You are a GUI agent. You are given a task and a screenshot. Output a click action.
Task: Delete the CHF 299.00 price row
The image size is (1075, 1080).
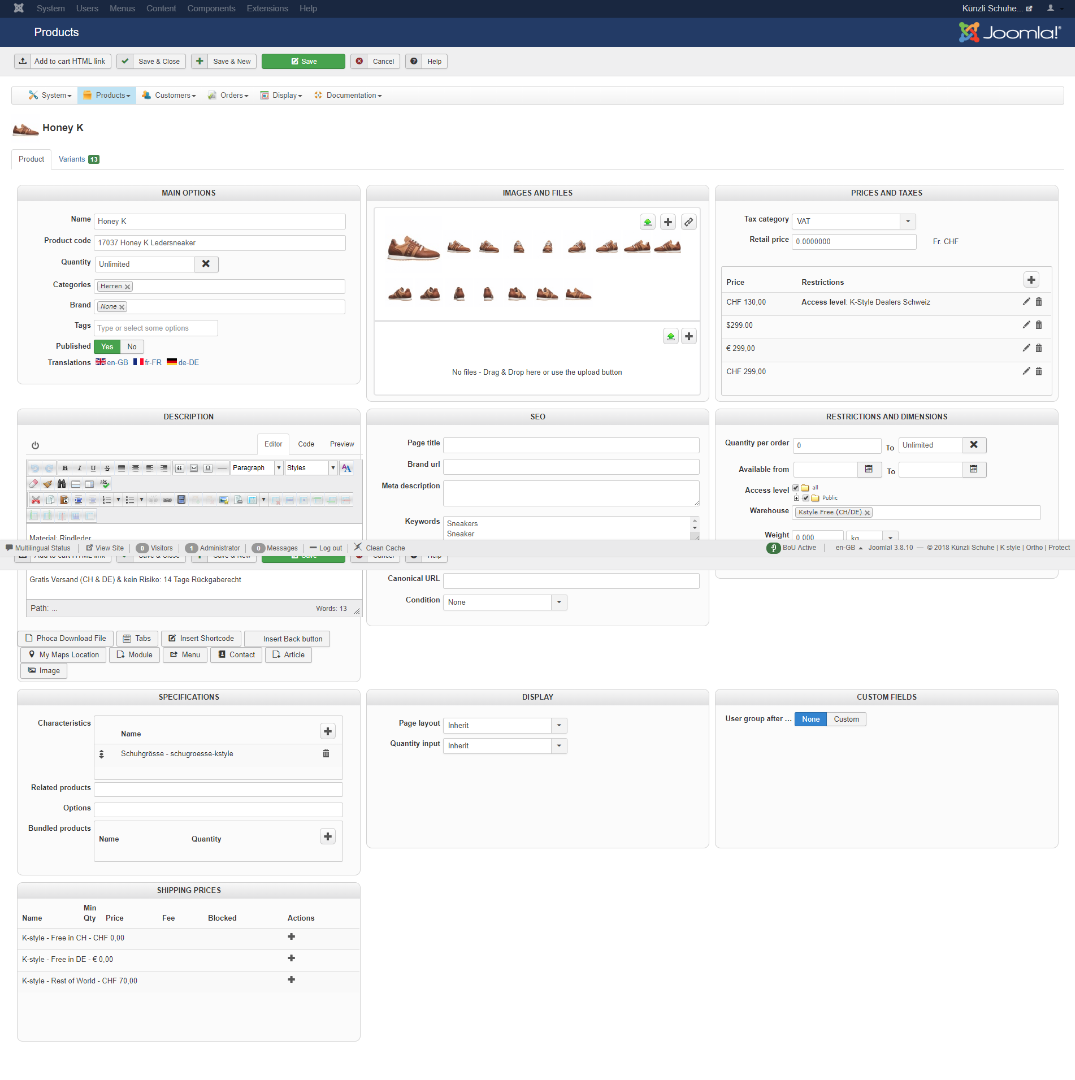tap(1039, 371)
